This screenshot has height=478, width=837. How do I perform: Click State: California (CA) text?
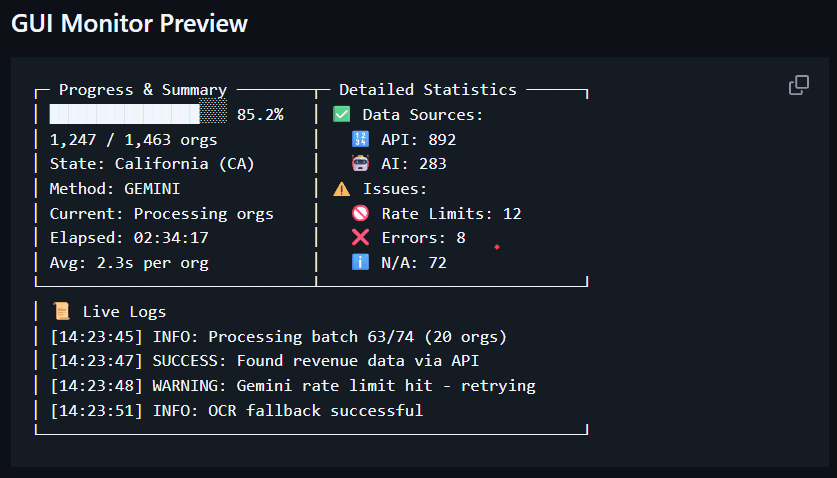[x=152, y=164]
